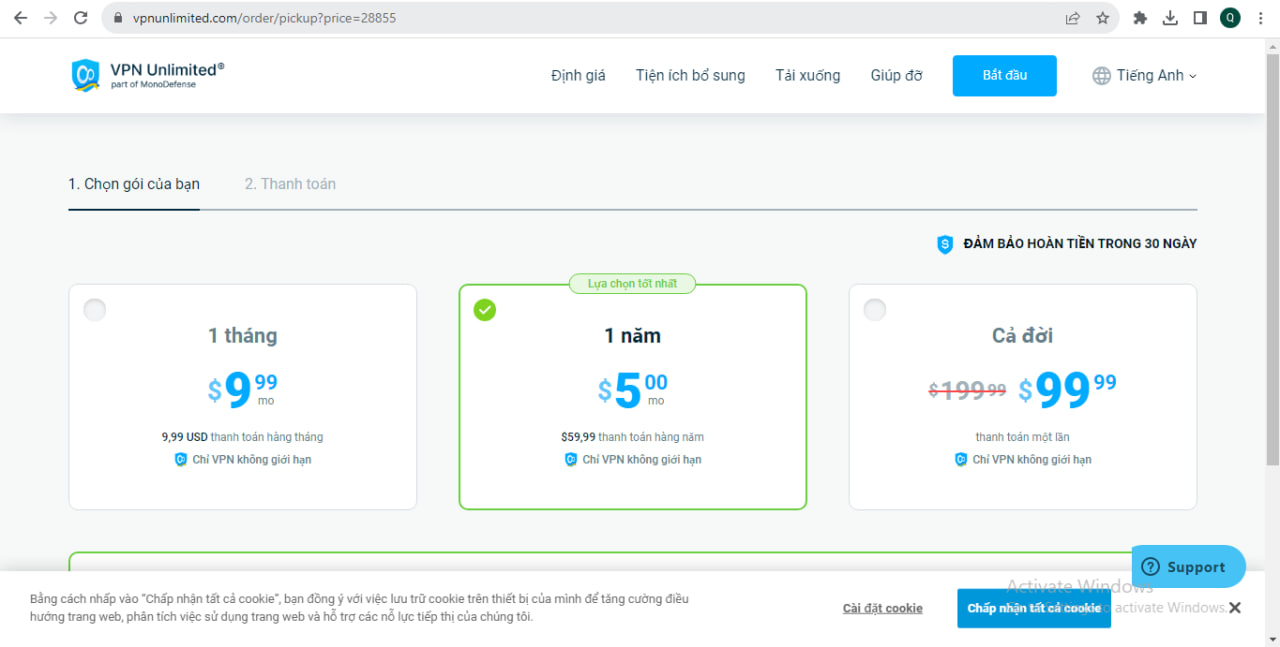The width and height of the screenshot is (1280, 647).
Task: Open the Tiện ích bổ sung menu
Action: 690,76
